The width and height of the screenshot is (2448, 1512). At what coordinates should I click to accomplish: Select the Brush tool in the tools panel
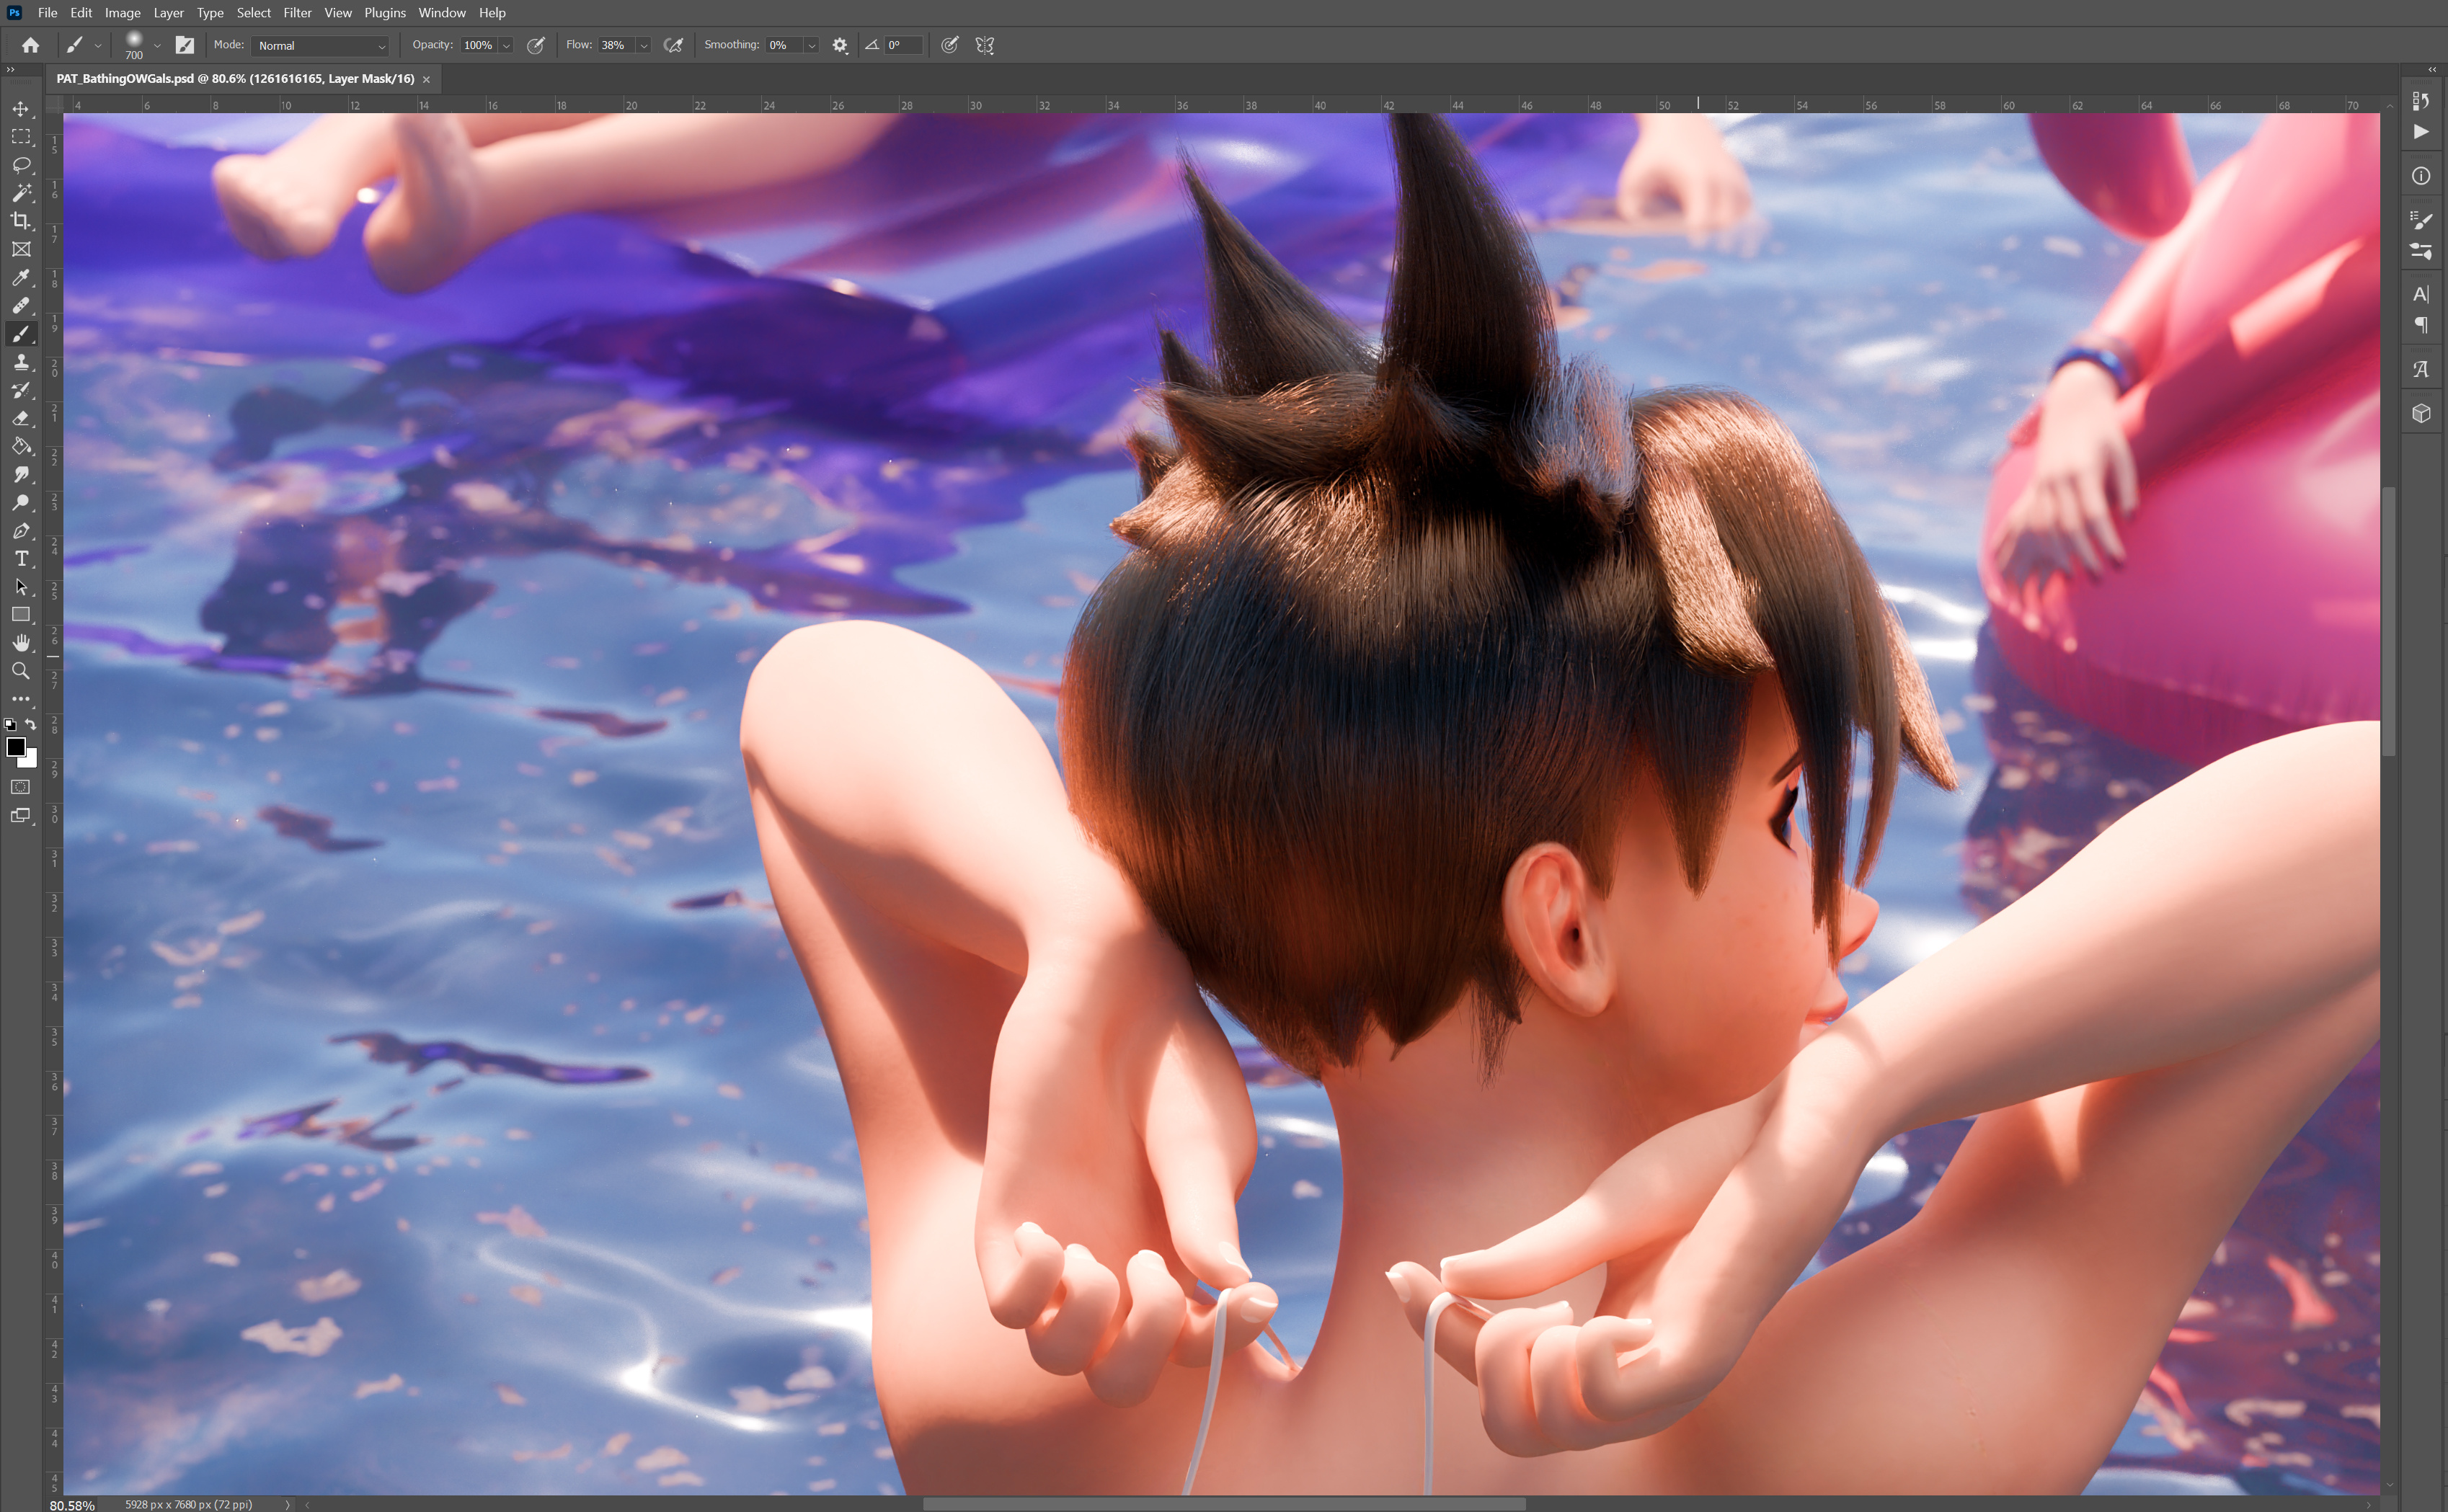21,333
